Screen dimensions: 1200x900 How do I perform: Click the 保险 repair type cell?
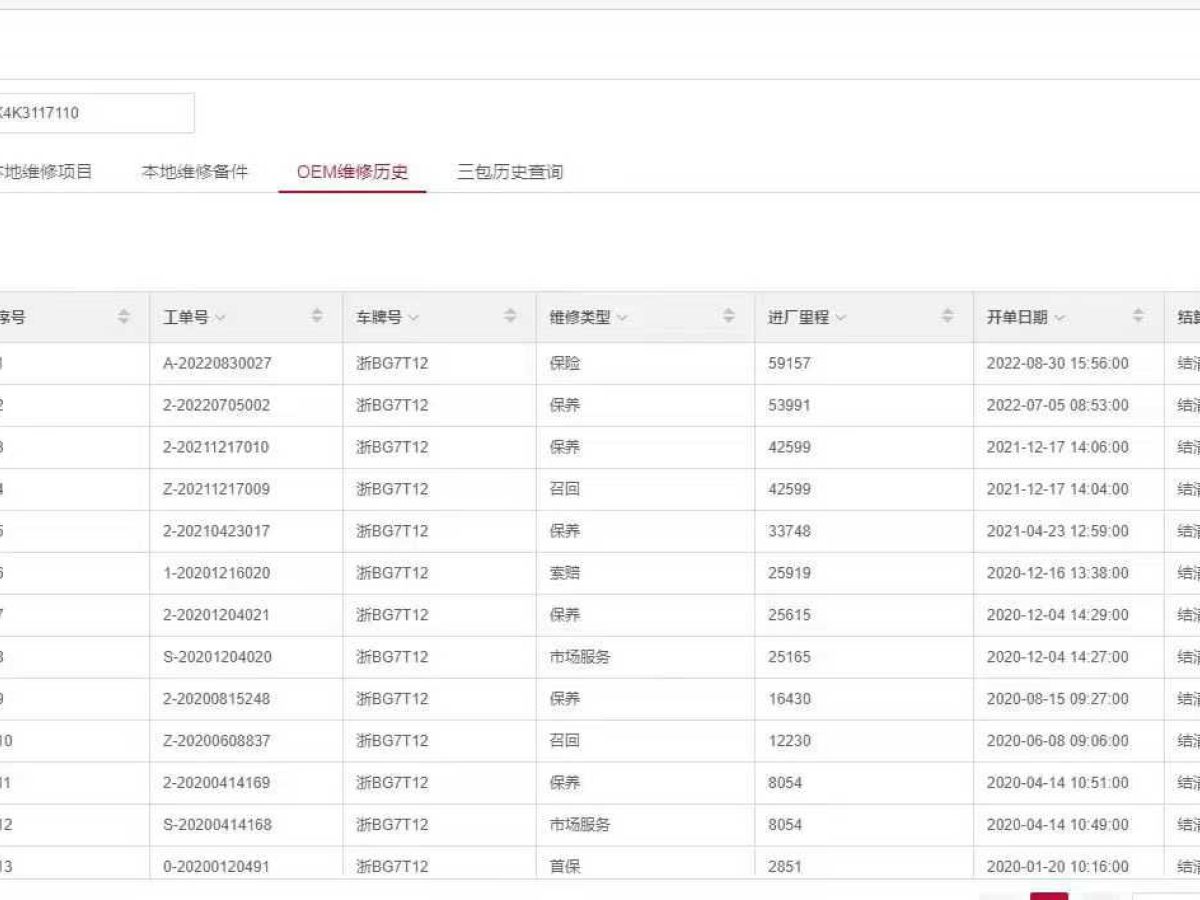pyautogui.click(x=565, y=363)
